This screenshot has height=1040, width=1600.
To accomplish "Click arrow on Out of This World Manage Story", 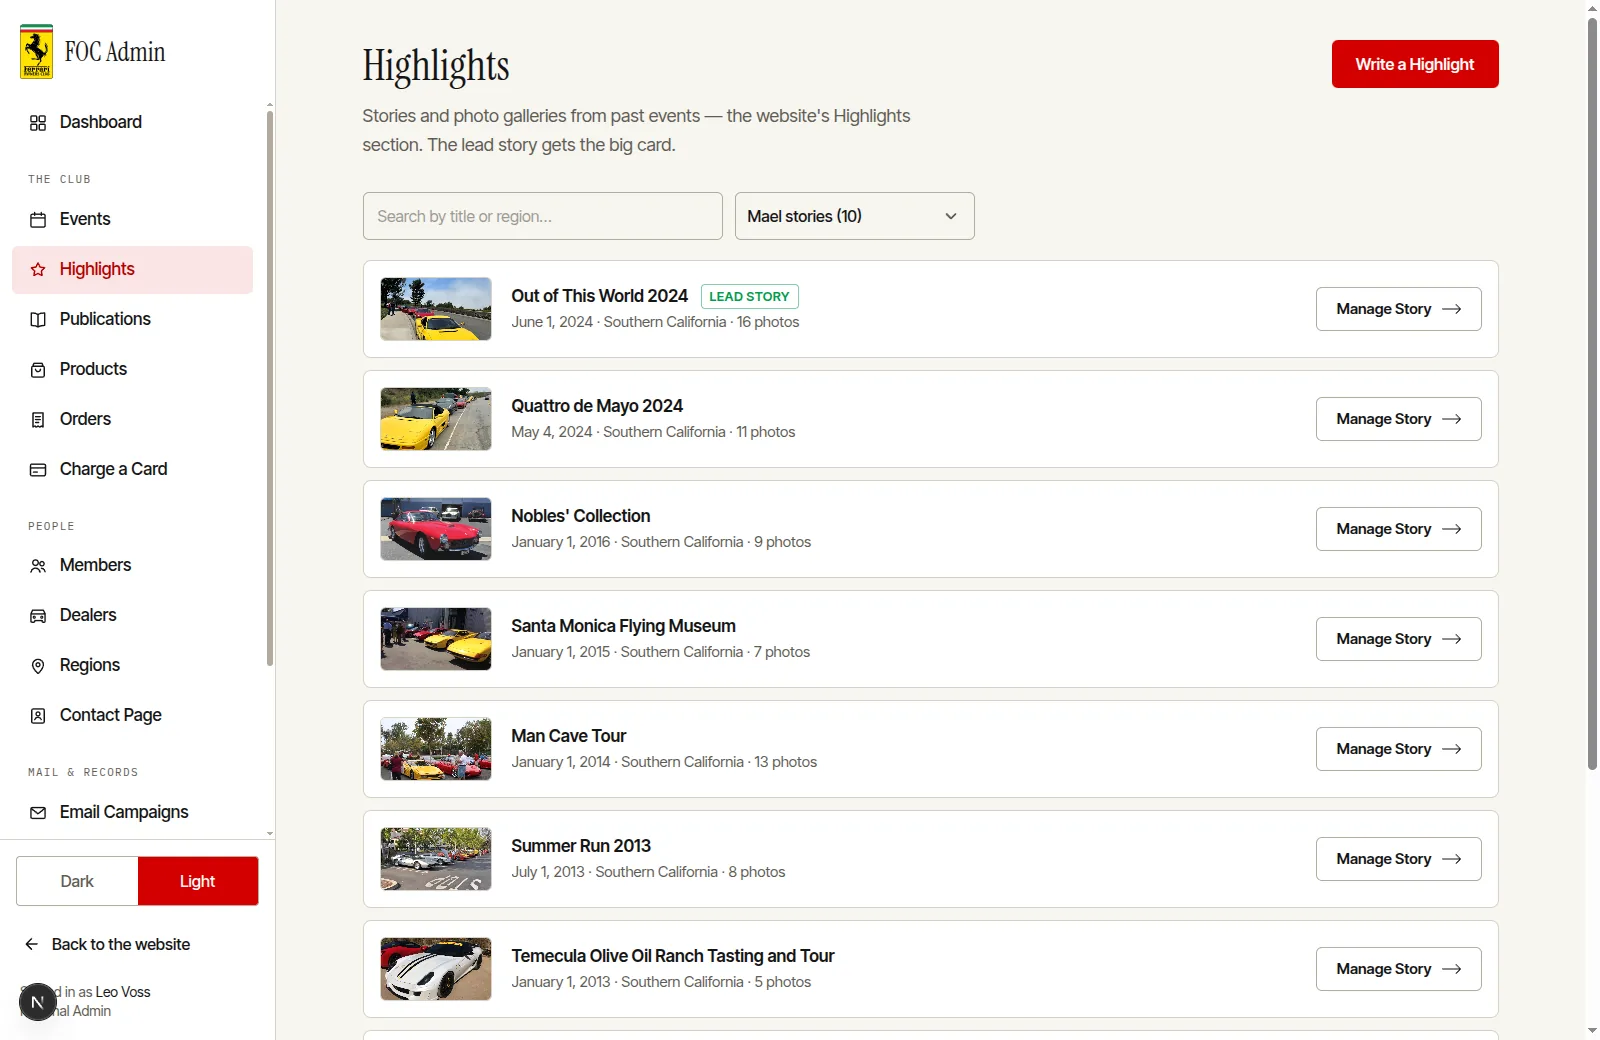I will (1452, 309).
